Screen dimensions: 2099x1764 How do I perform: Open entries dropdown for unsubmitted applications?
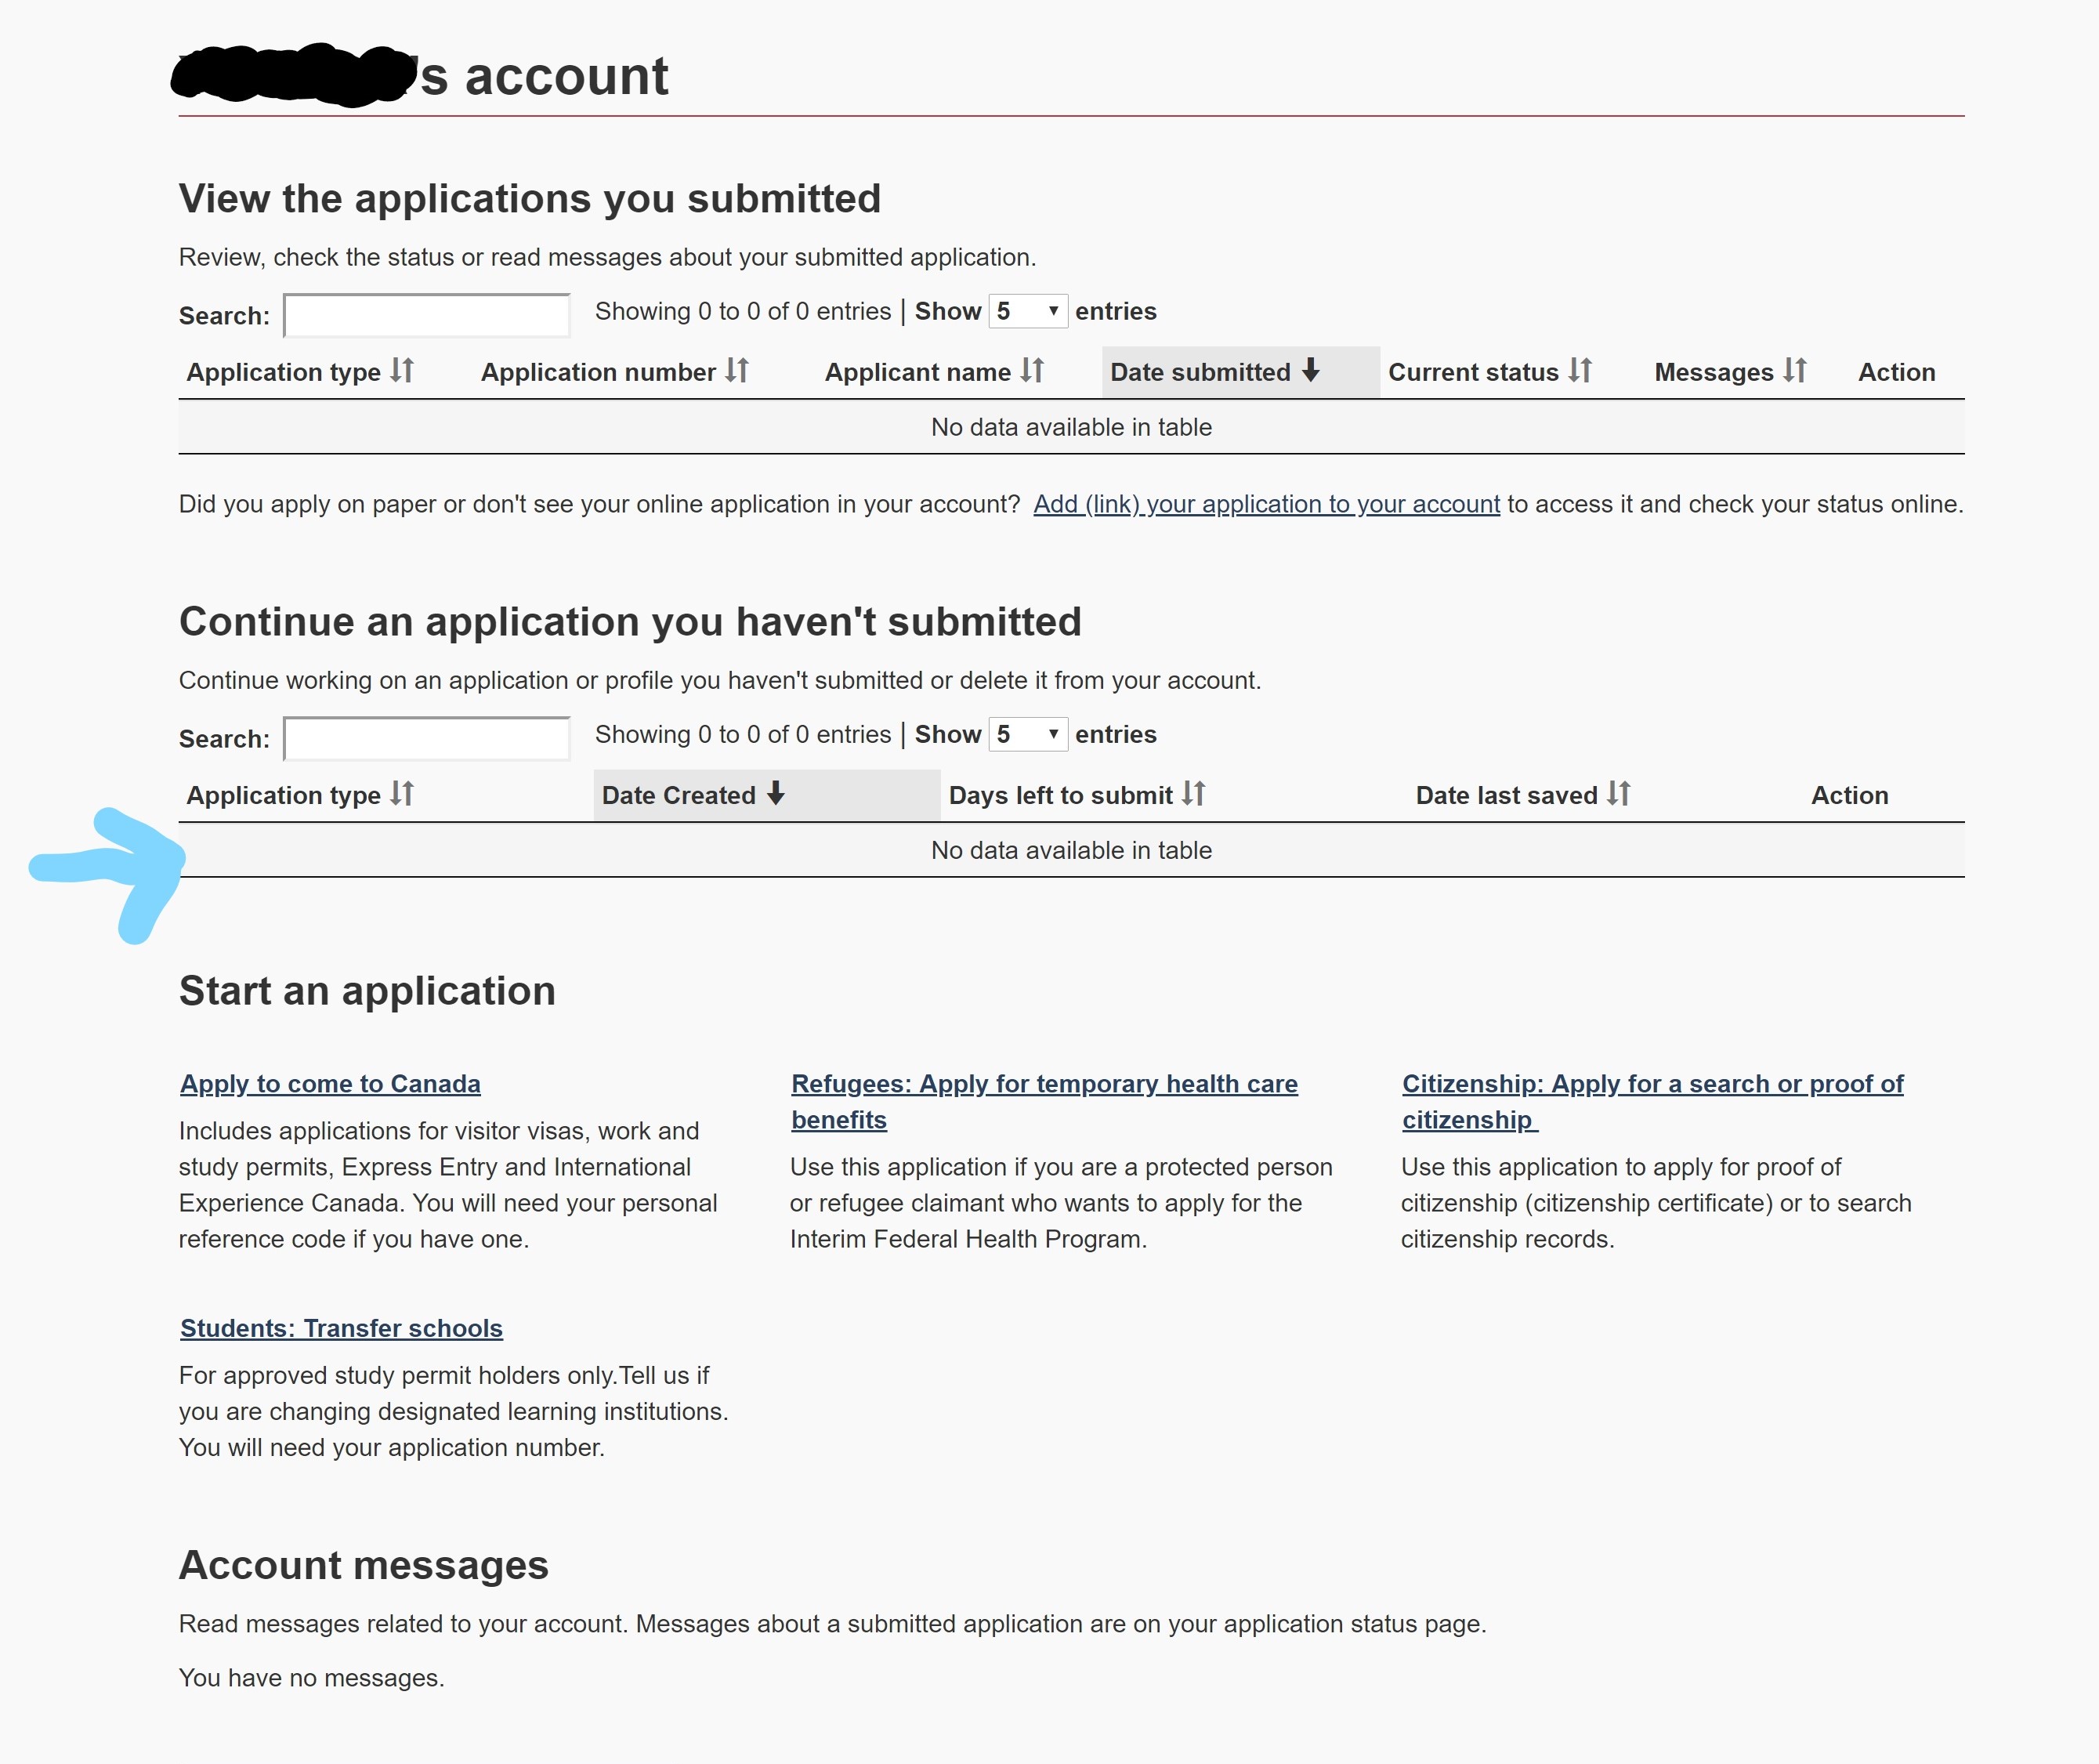point(1027,735)
